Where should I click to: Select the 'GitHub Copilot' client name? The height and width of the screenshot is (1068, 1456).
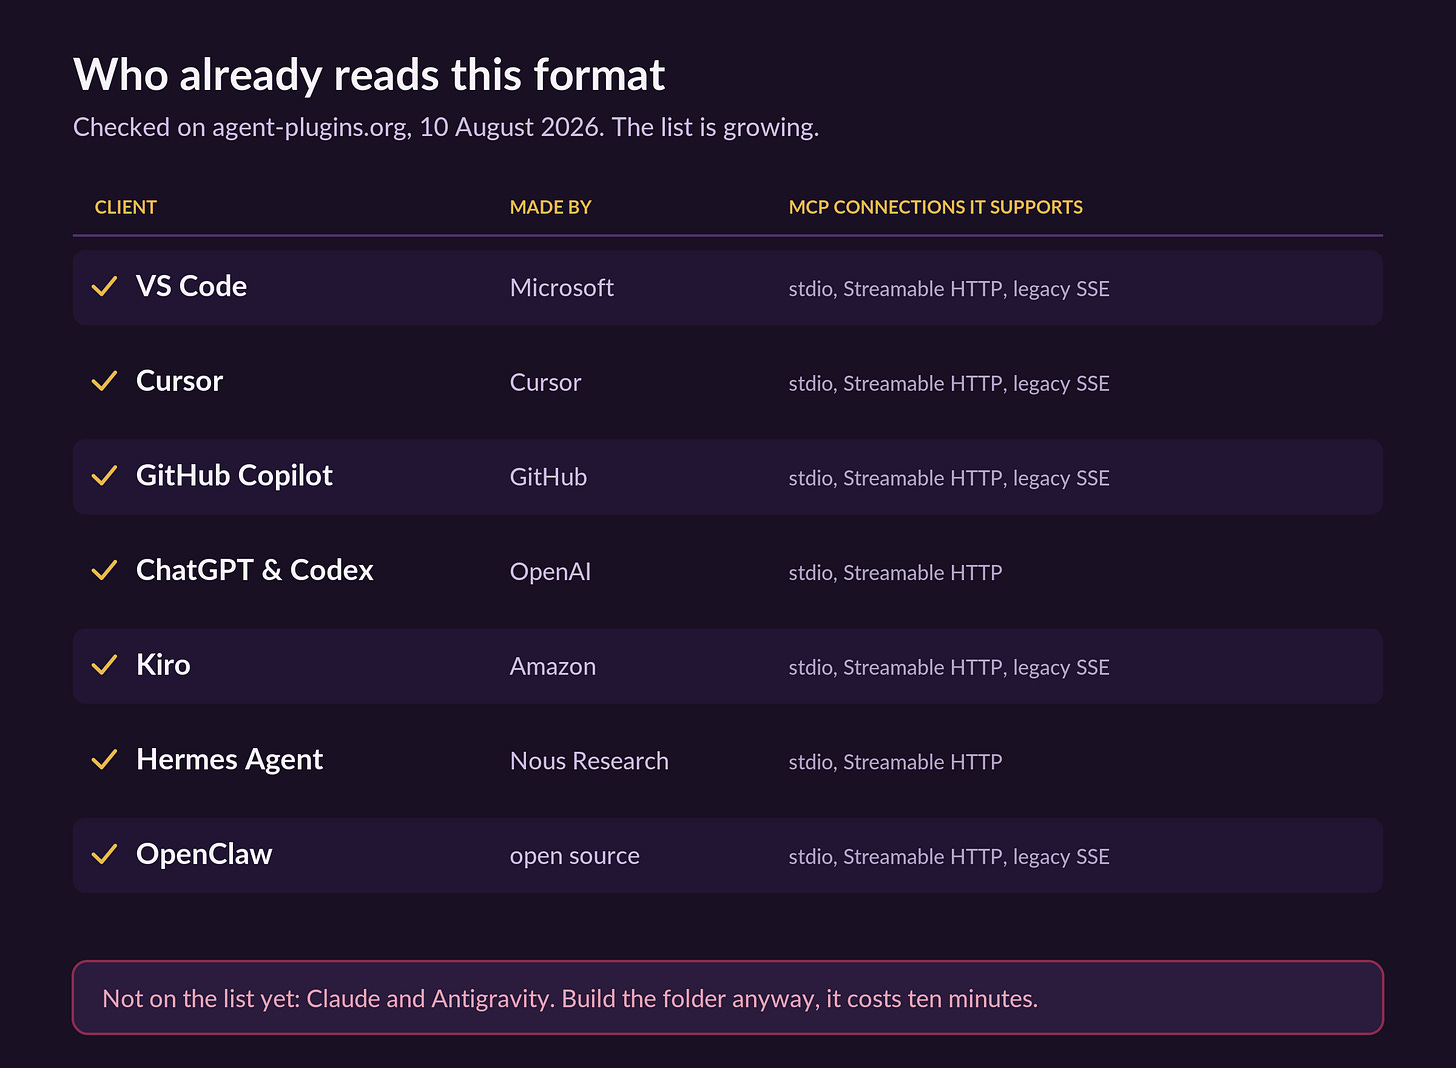coord(234,476)
